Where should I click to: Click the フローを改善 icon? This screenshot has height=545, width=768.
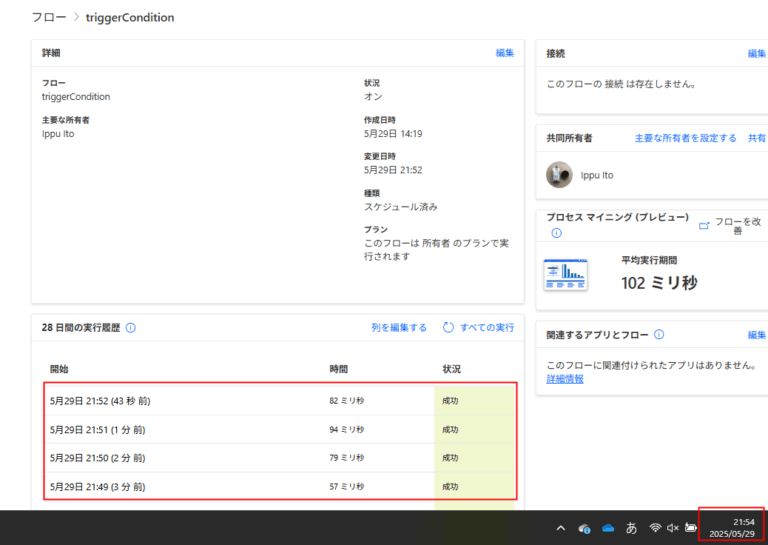704,226
